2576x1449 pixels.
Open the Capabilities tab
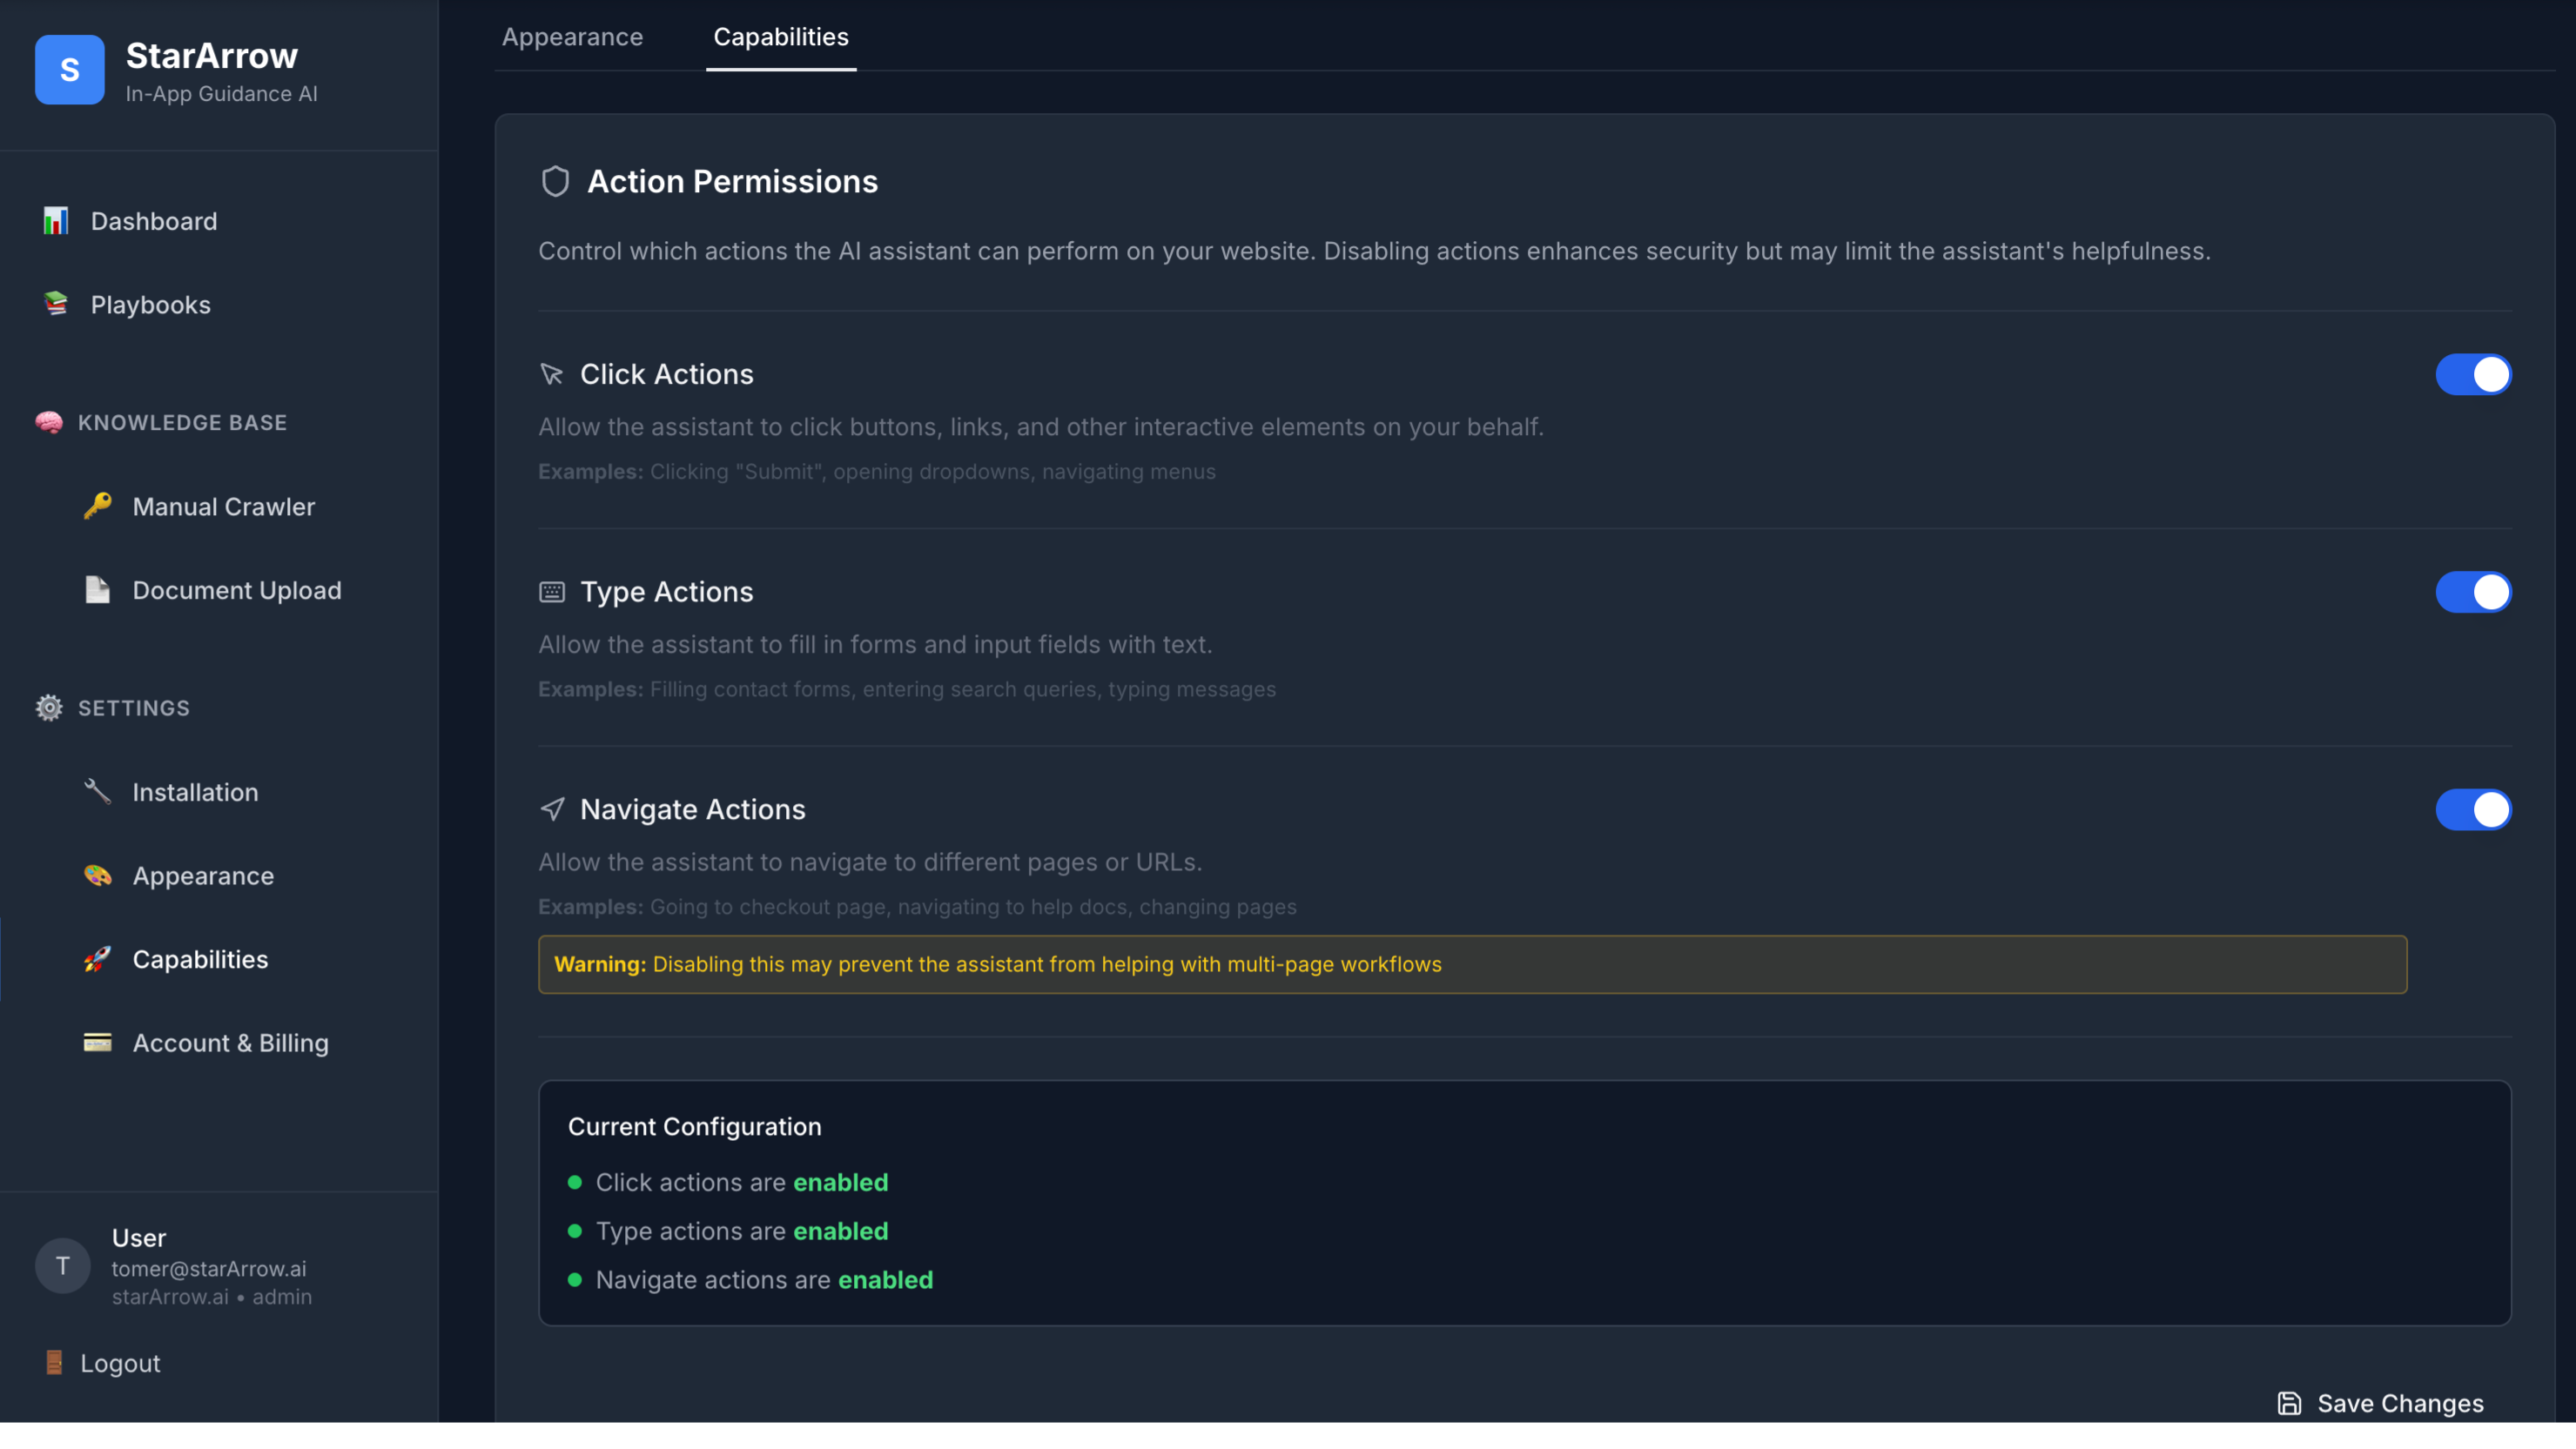point(780,37)
